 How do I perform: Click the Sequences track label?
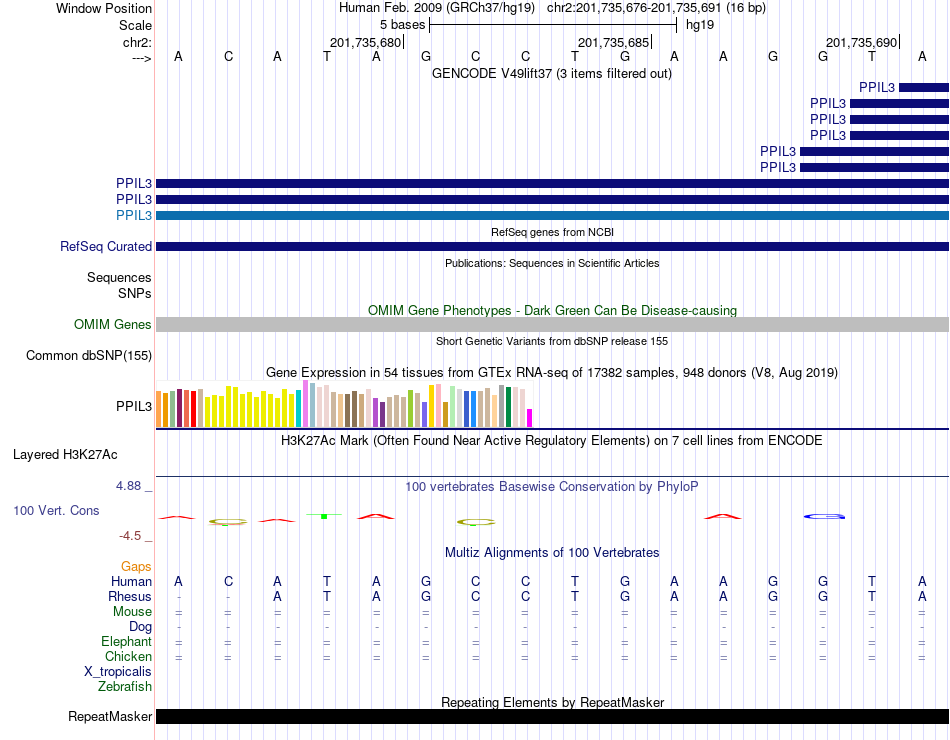coord(119,278)
